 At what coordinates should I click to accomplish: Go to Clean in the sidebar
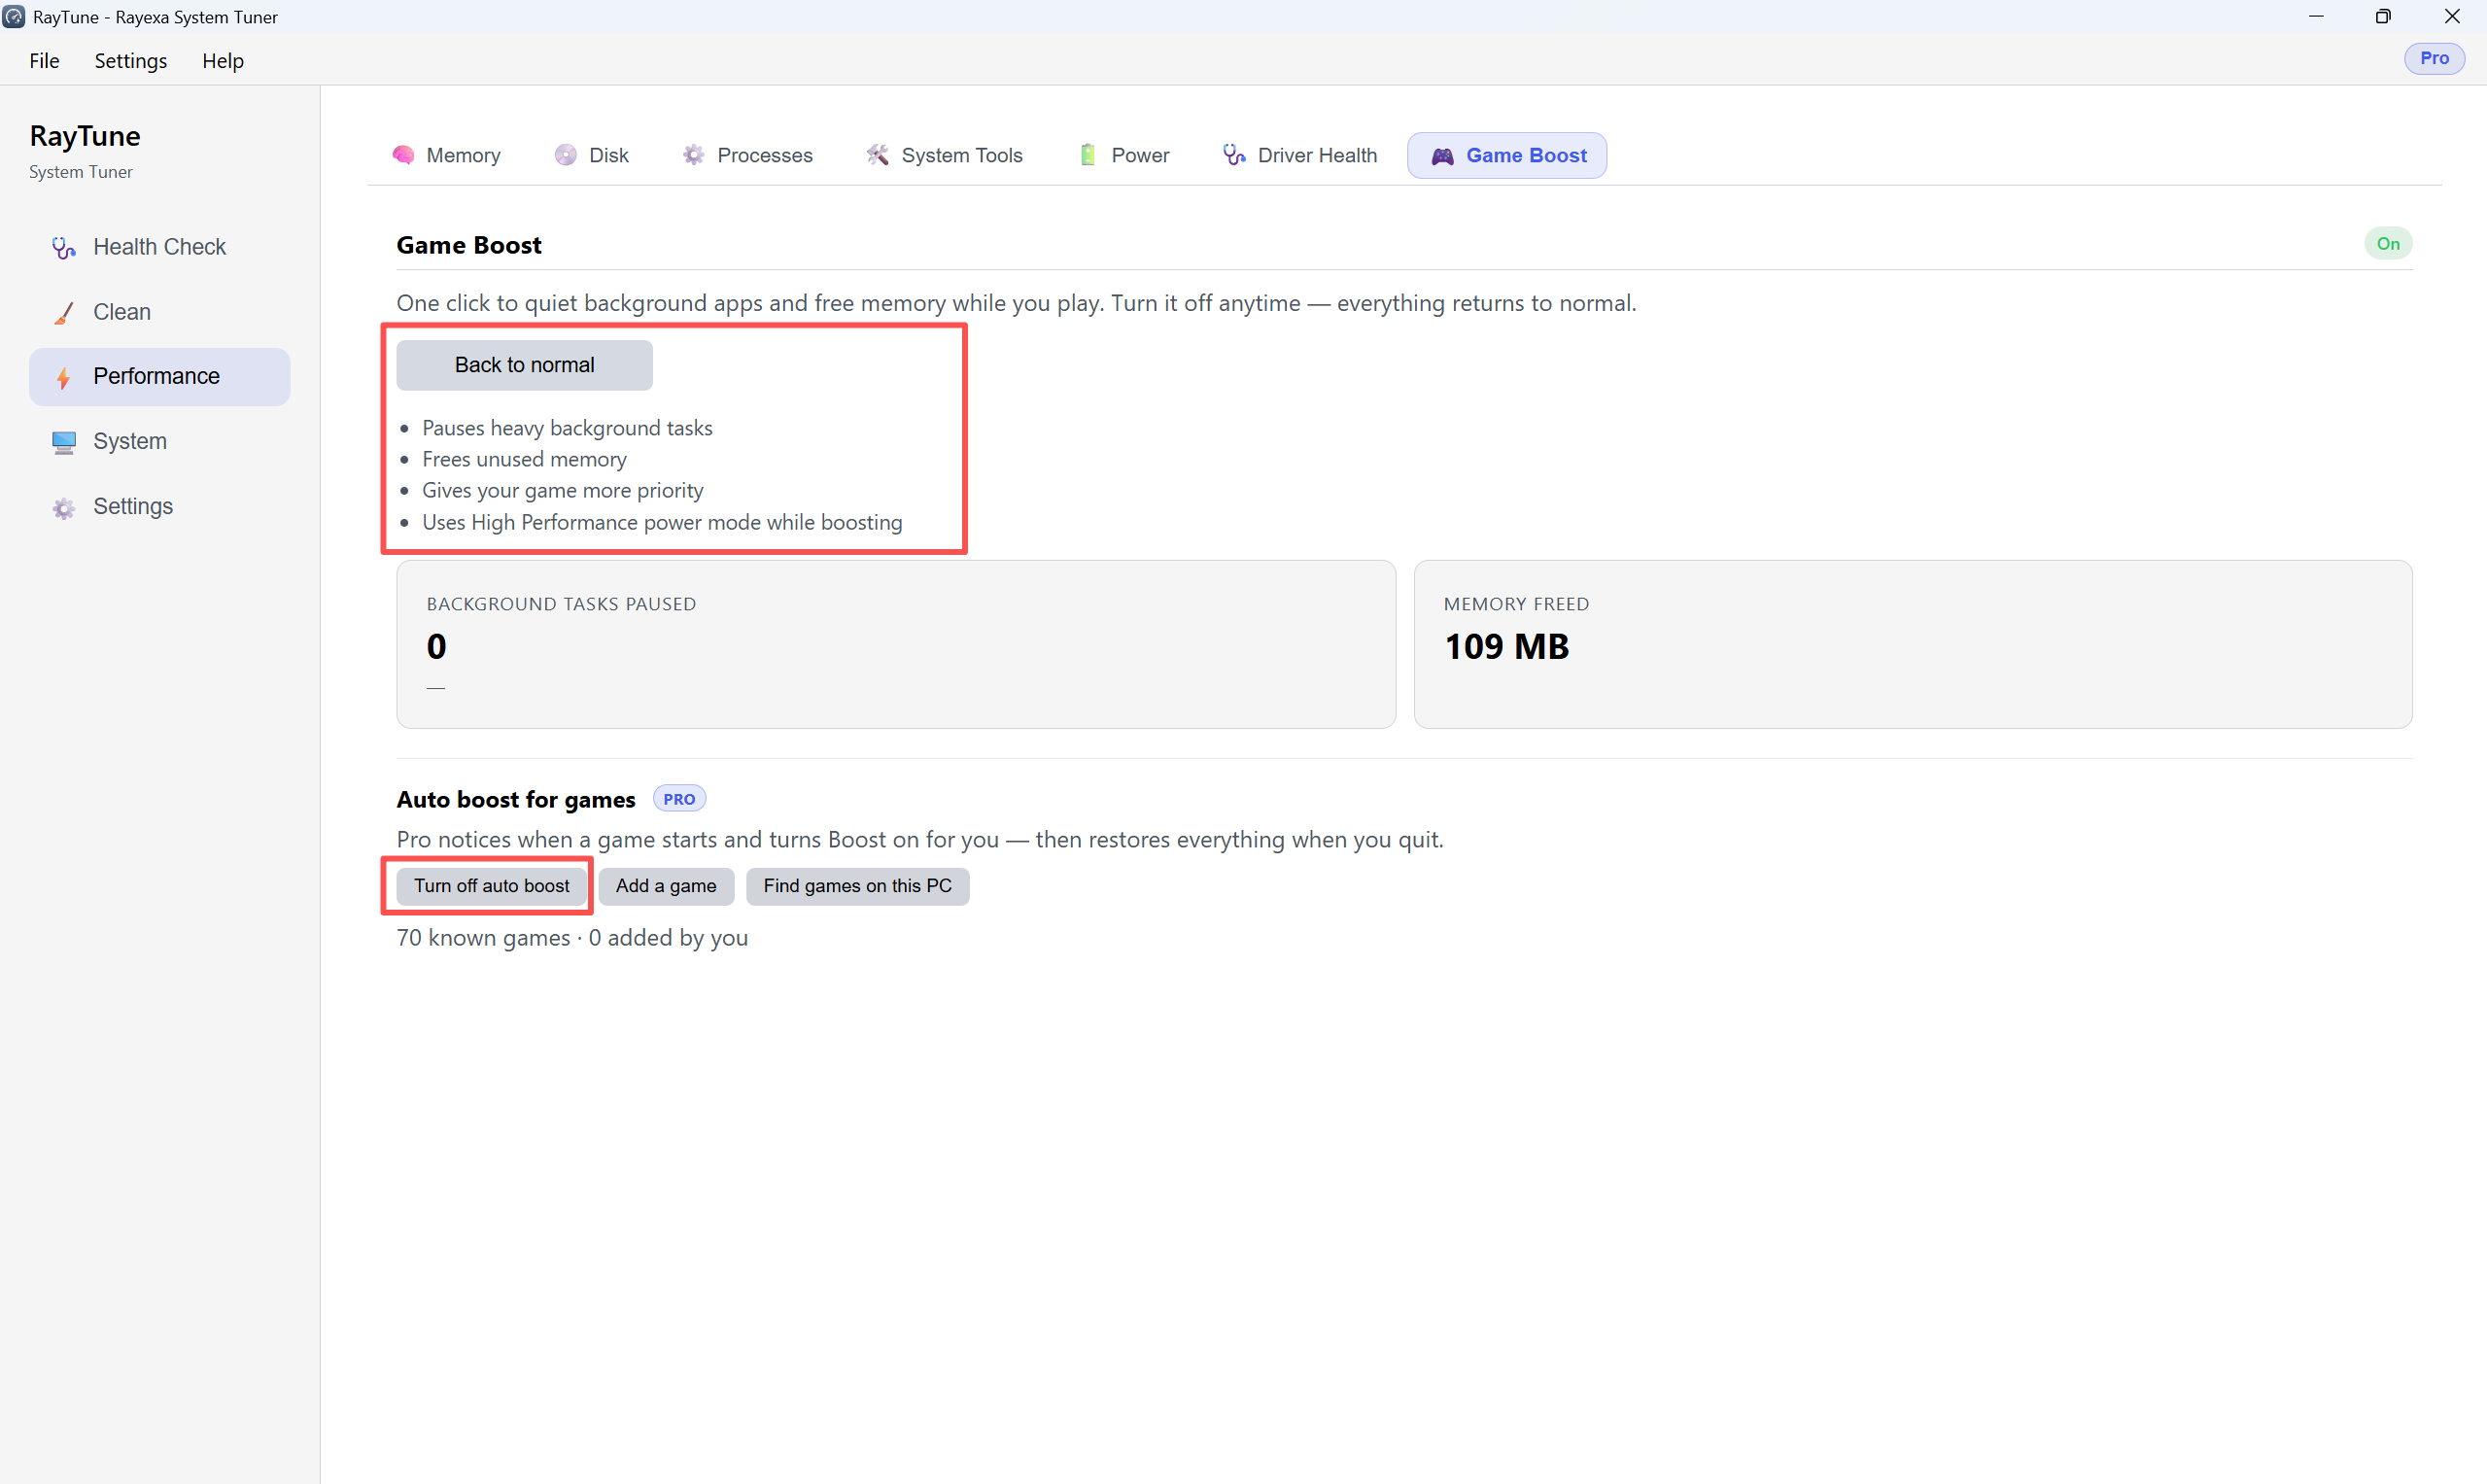click(x=160, y=313)
